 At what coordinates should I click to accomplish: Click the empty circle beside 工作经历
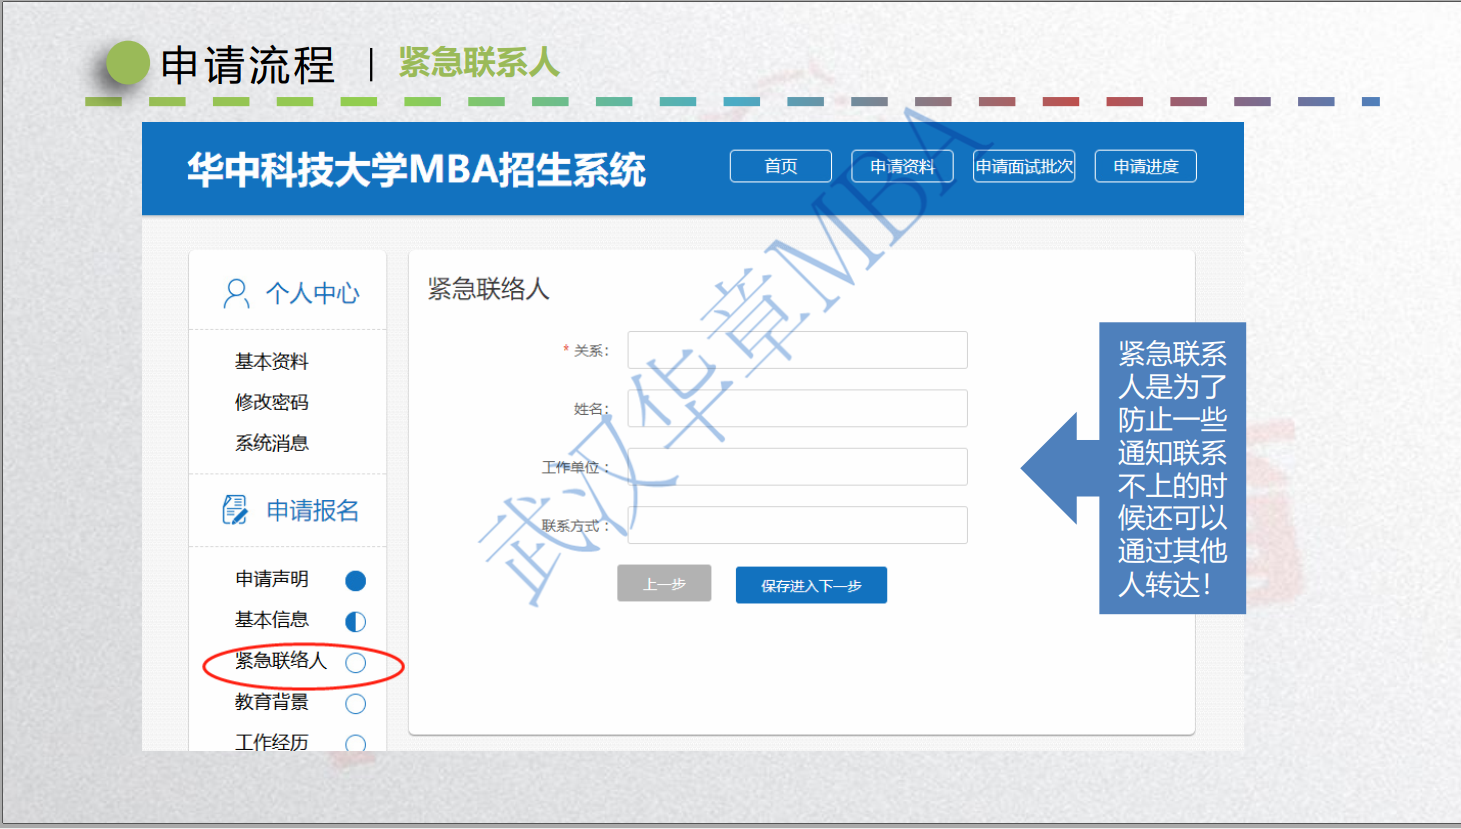point(355,743)
